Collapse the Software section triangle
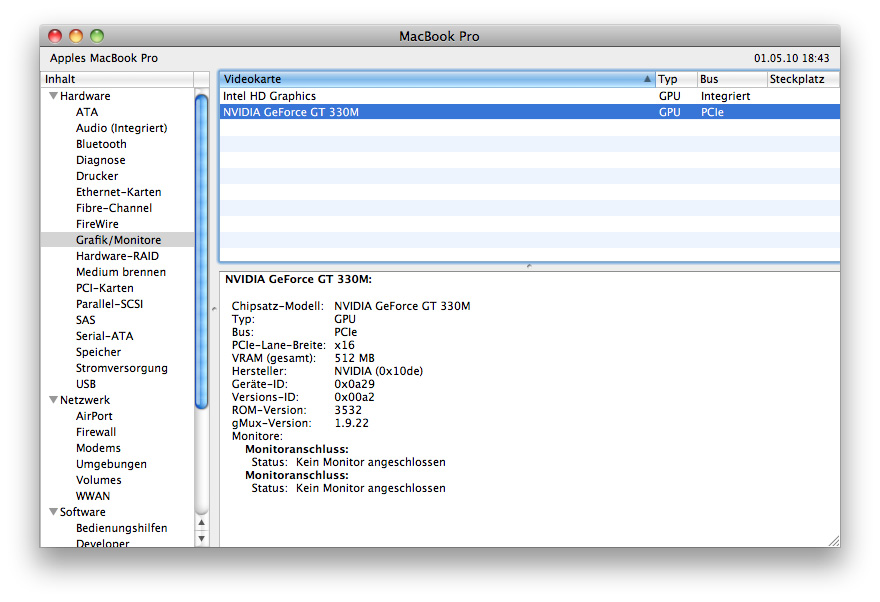Viewport: 880px width, 602px height. pyautogui.click(x=53, y=512)
